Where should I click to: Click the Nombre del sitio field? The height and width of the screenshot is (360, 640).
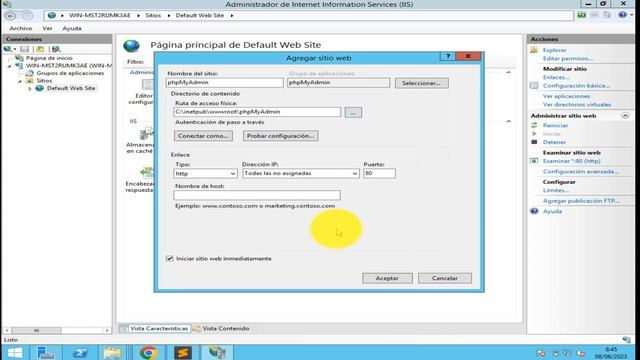coord(224,82)
